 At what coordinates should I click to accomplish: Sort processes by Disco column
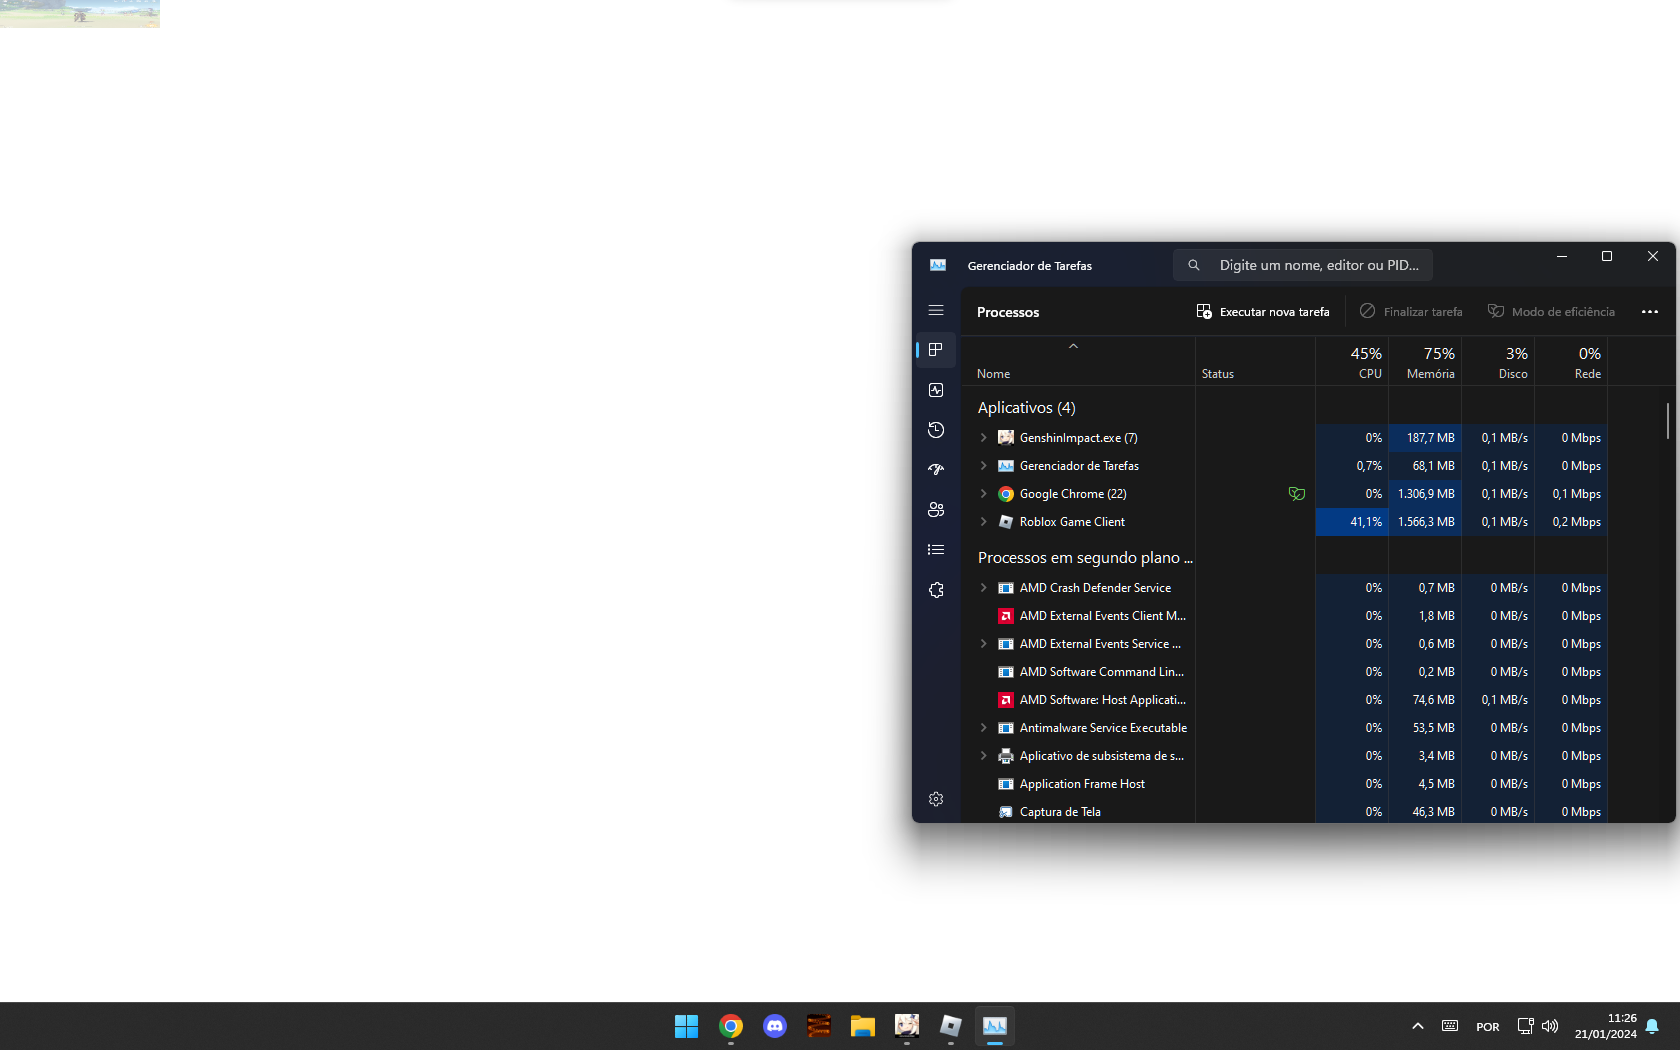click(x=1498, y=362)
